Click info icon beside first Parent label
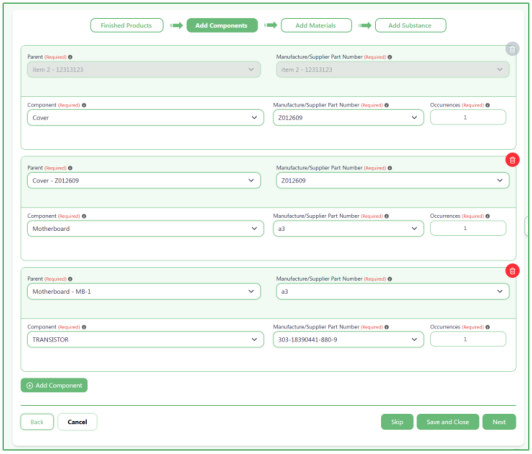The image size is (532, 454). (70, 57)
